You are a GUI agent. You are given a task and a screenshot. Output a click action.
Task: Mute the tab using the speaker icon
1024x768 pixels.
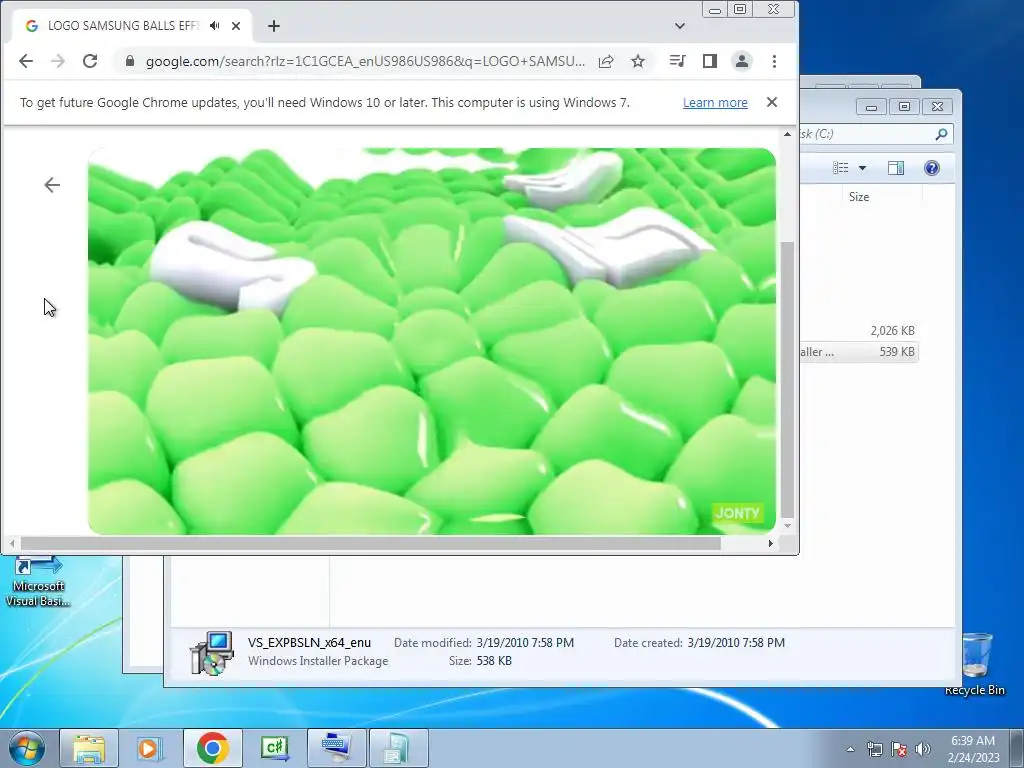click(215, 25)
